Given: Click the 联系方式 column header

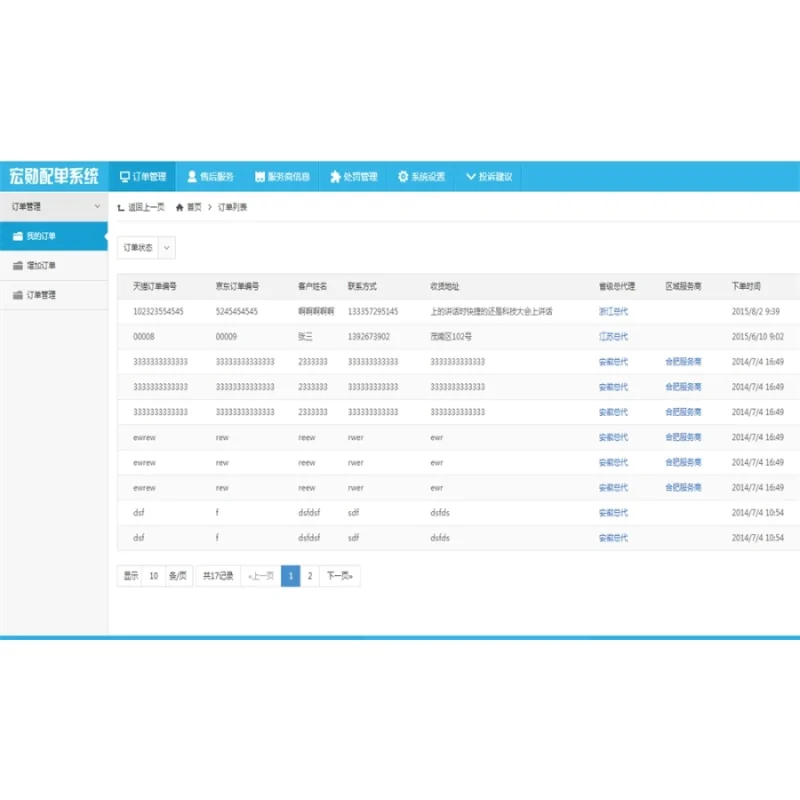Looking at the screenshot, I should coord(362,286).
